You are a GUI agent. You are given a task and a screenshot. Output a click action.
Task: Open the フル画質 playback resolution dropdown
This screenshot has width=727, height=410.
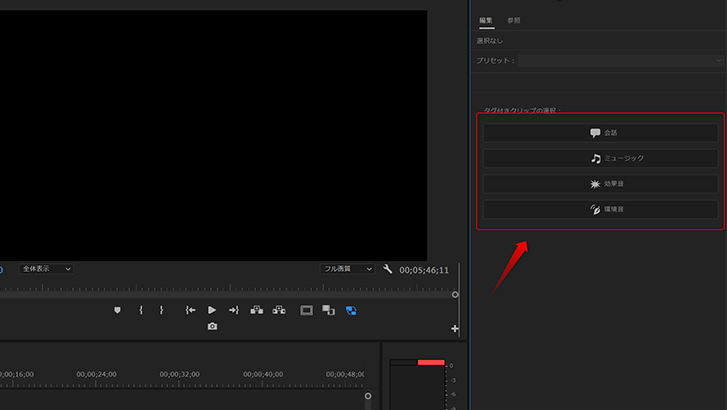point(347,269)
